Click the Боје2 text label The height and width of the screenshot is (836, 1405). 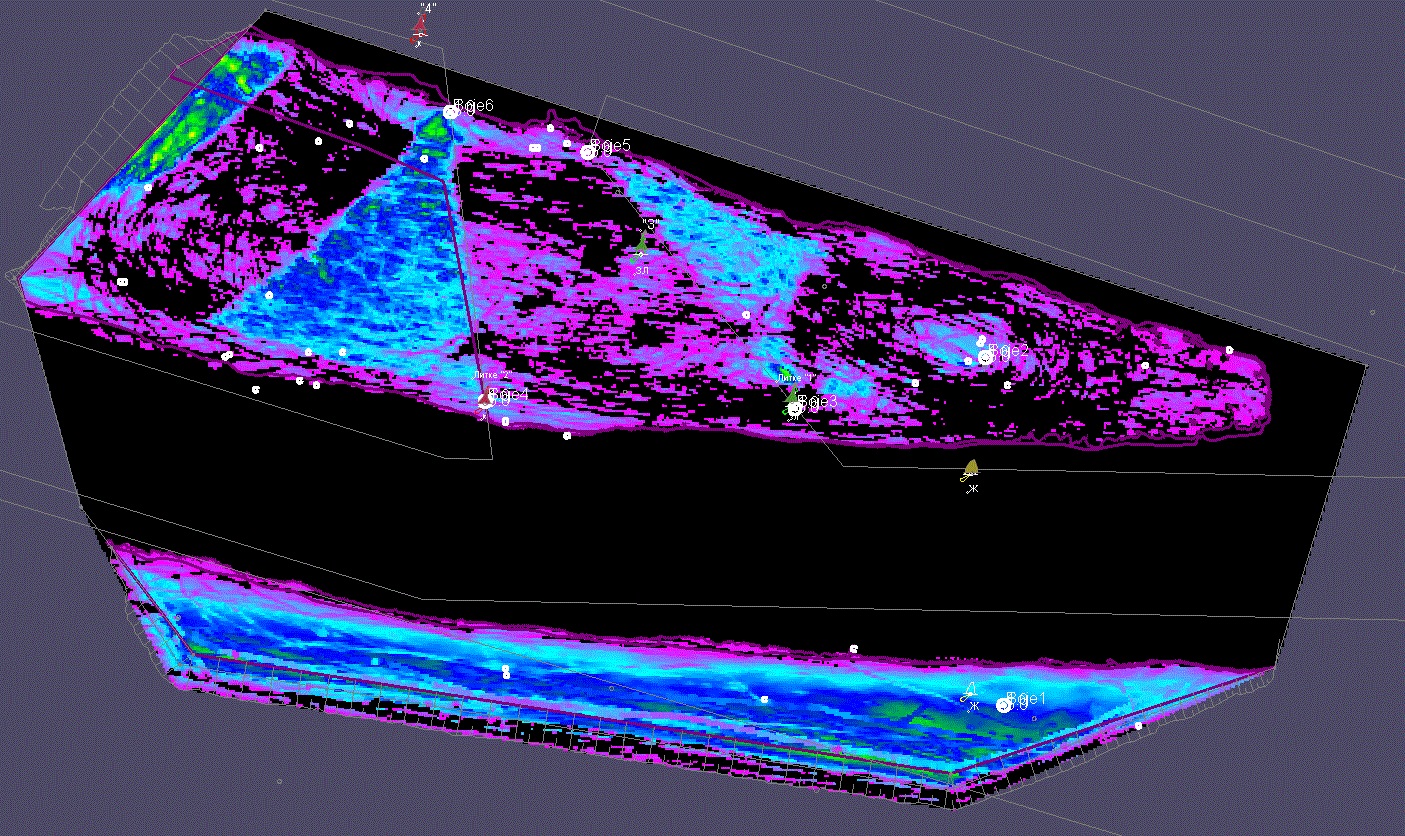pyautogui.click(x=1011, y=350)
